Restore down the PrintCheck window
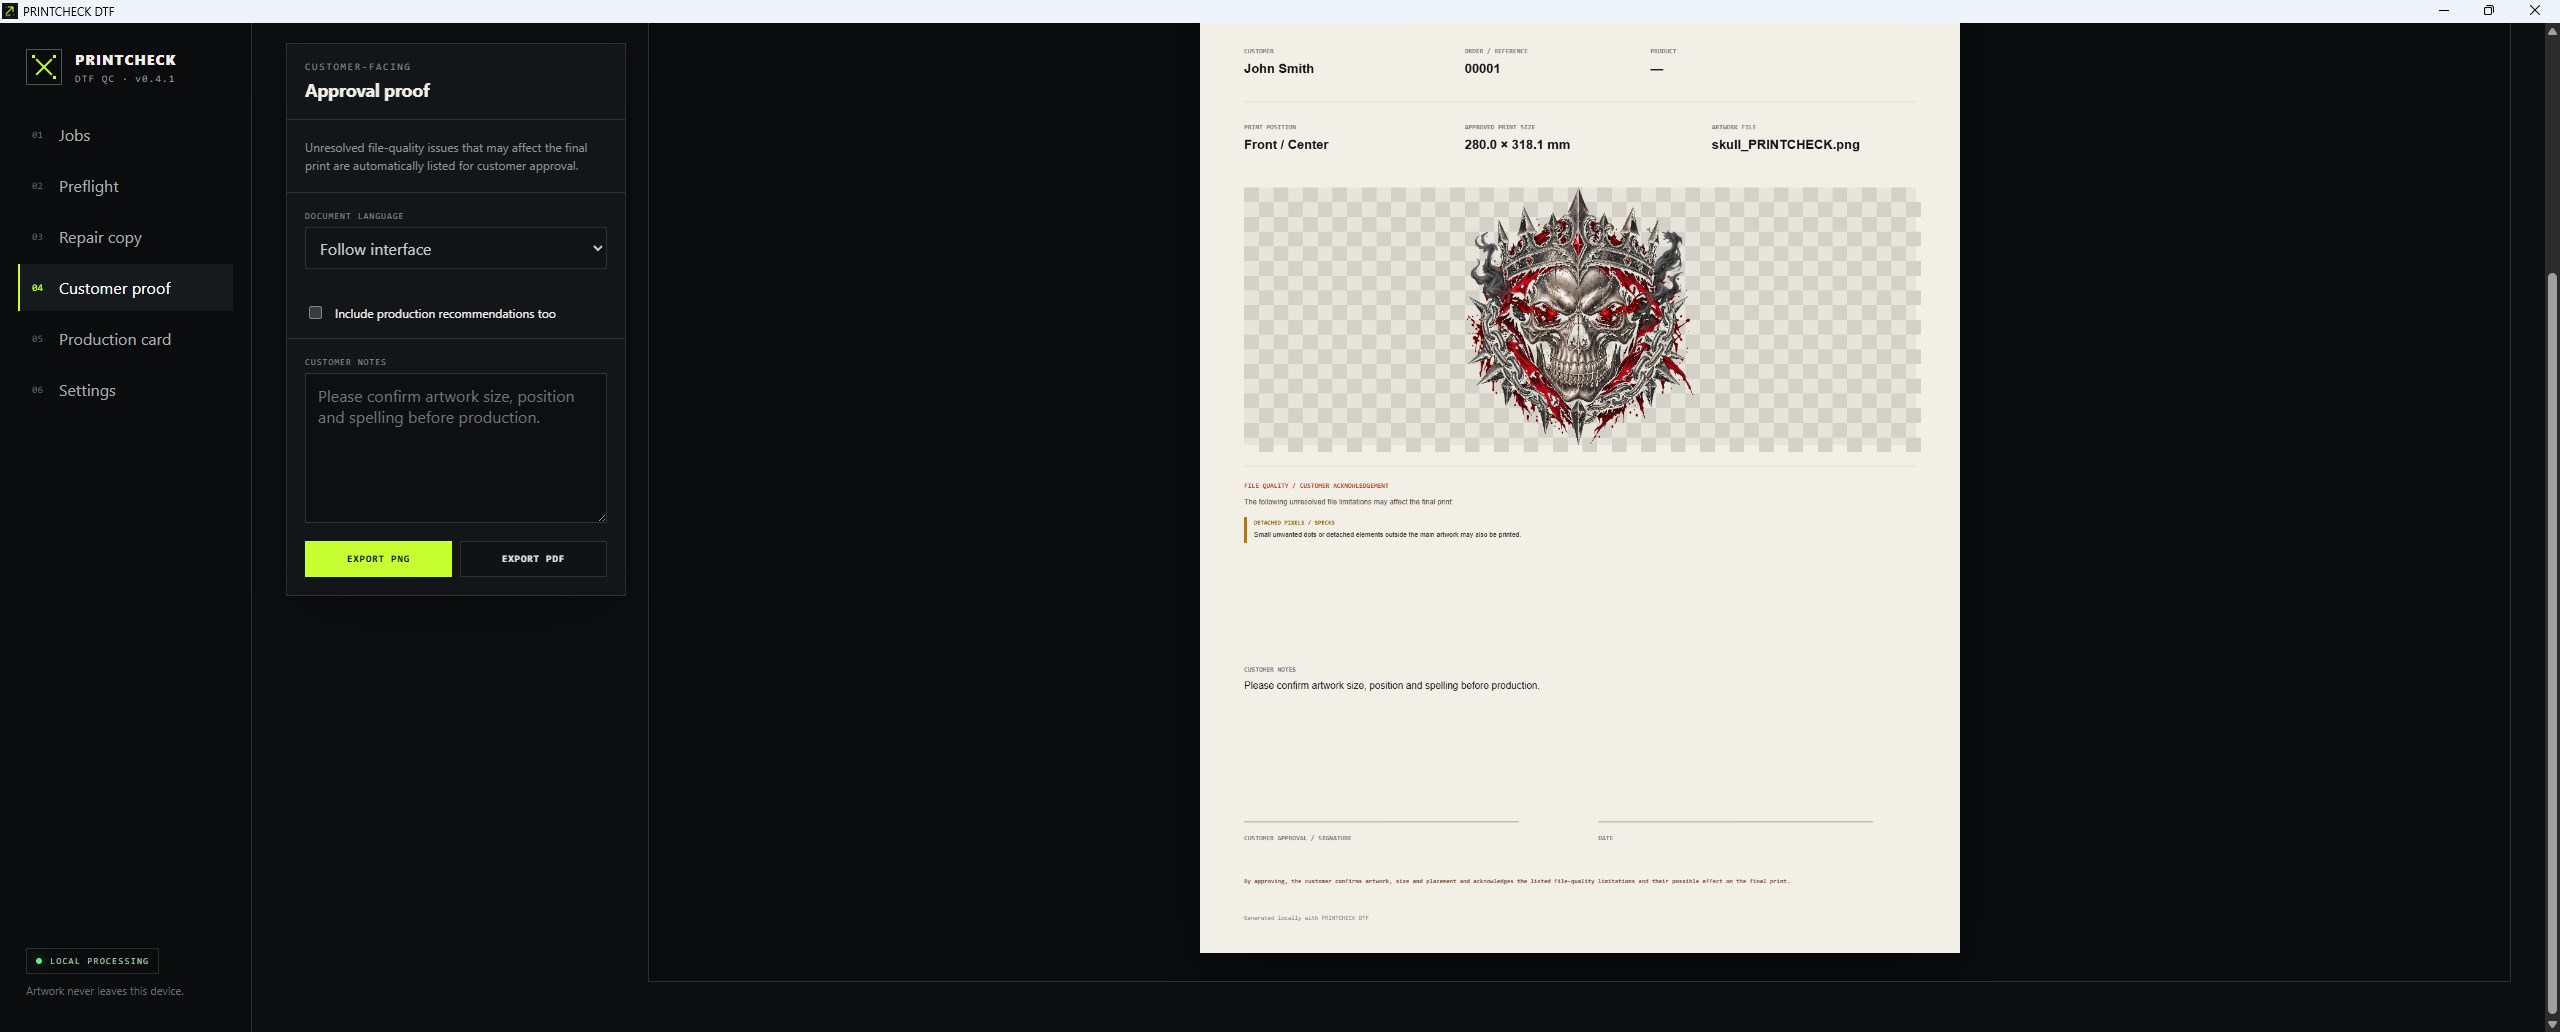This screenshot has width=2560, height=1032. click(x=2489, y=11)
